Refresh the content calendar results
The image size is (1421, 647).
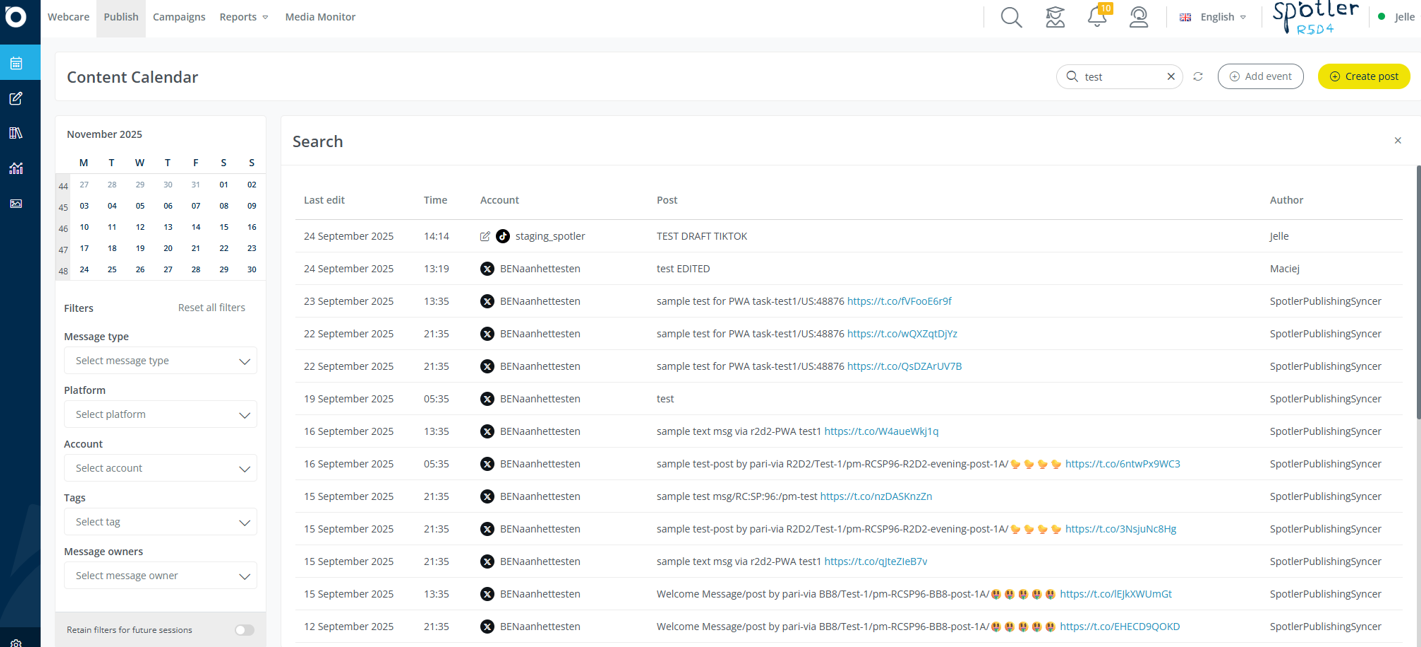(1198, 76)
